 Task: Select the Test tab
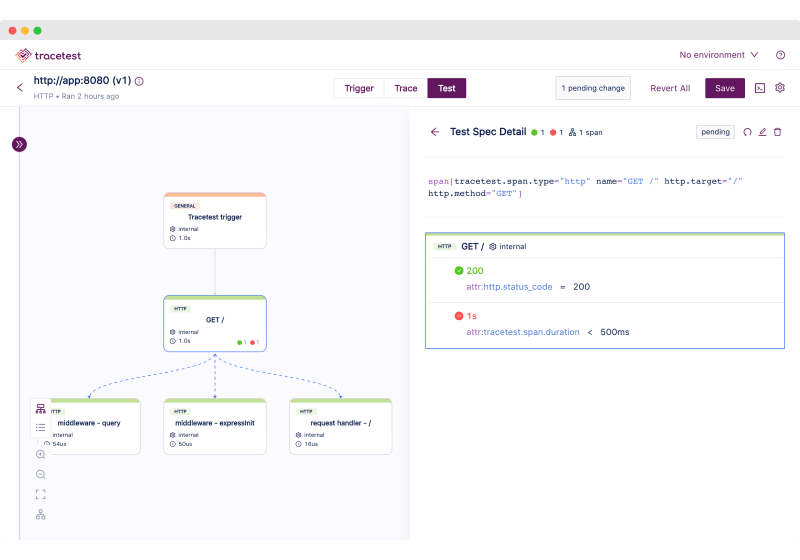point(446,88)
